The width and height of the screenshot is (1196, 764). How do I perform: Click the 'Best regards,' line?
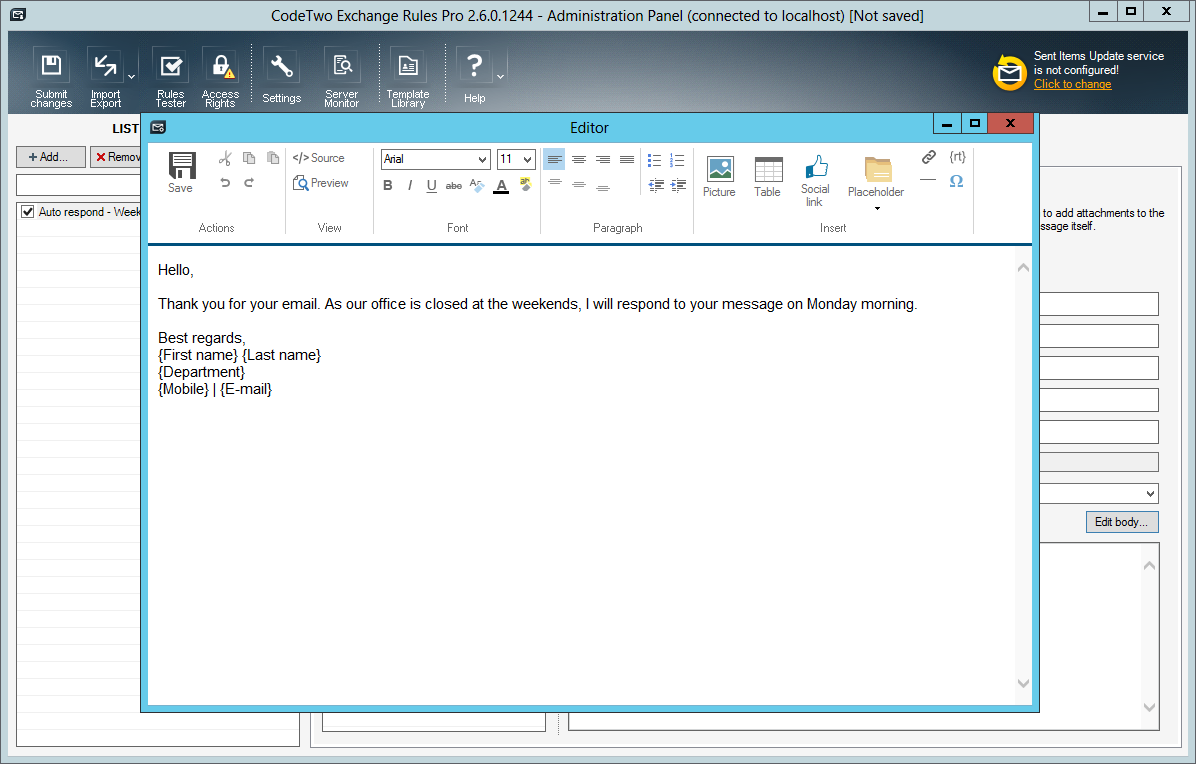[201, 338]
